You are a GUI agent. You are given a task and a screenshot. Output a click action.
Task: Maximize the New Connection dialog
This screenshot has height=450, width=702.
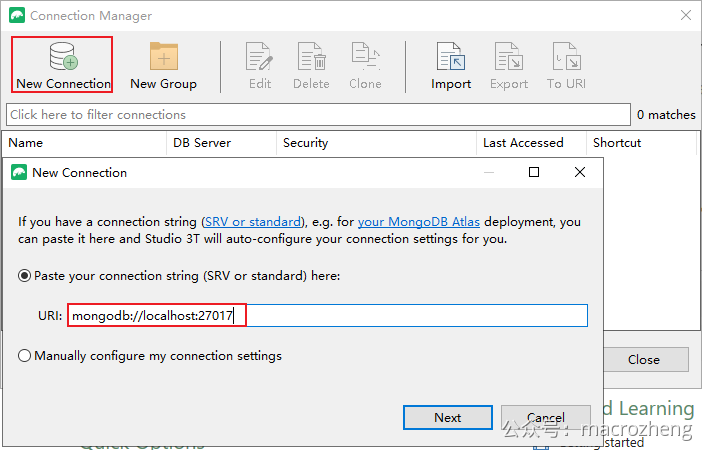[534, 172]
